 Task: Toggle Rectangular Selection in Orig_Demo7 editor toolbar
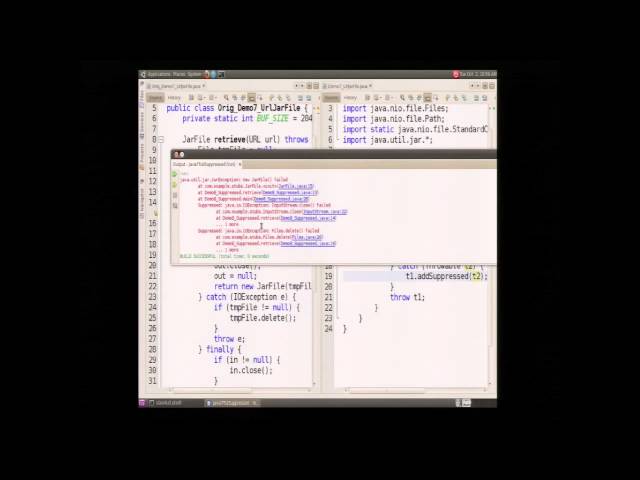(260, 98)
